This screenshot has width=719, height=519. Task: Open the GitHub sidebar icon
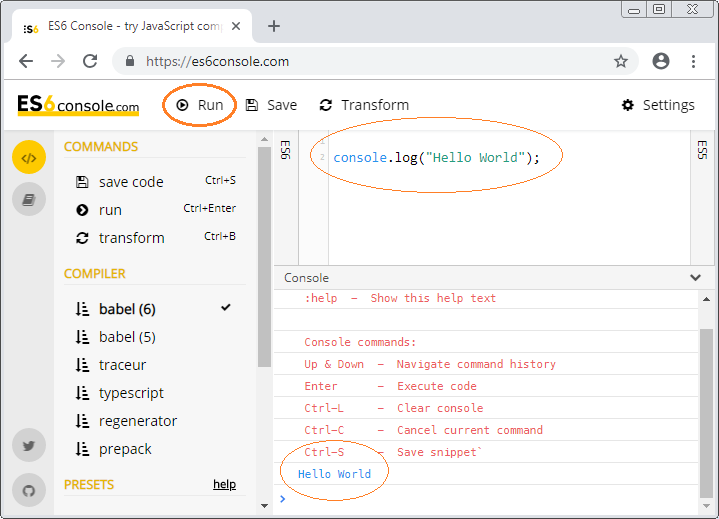coord(29,491)
